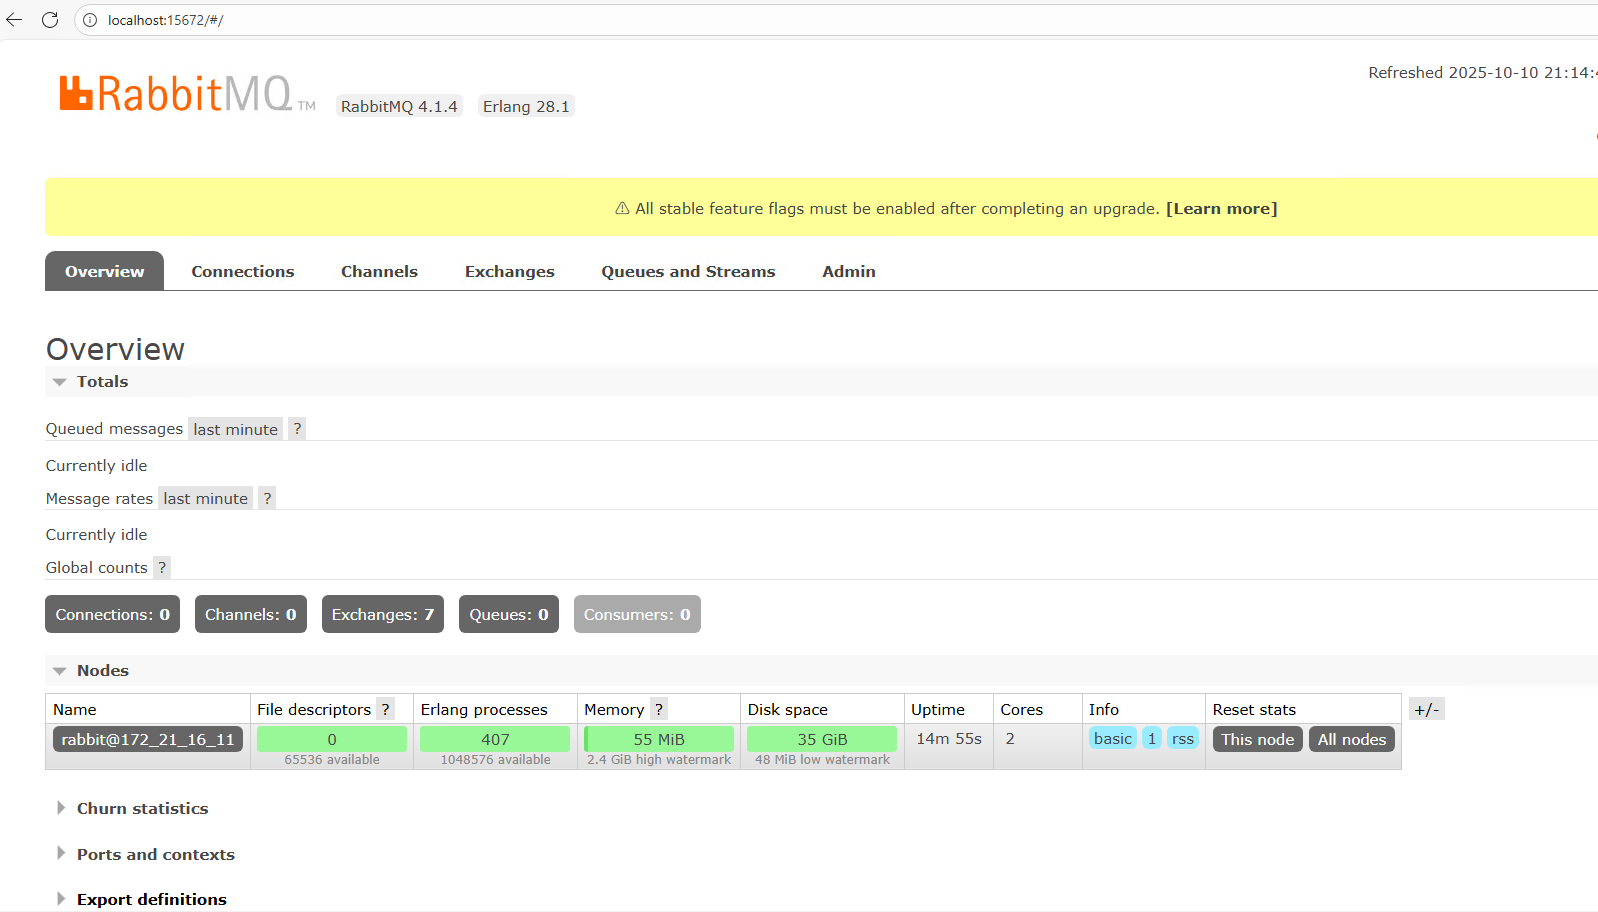Open the Queues and Streams tab
This screenshot has height=912, width=1598.
pos(688,272)
